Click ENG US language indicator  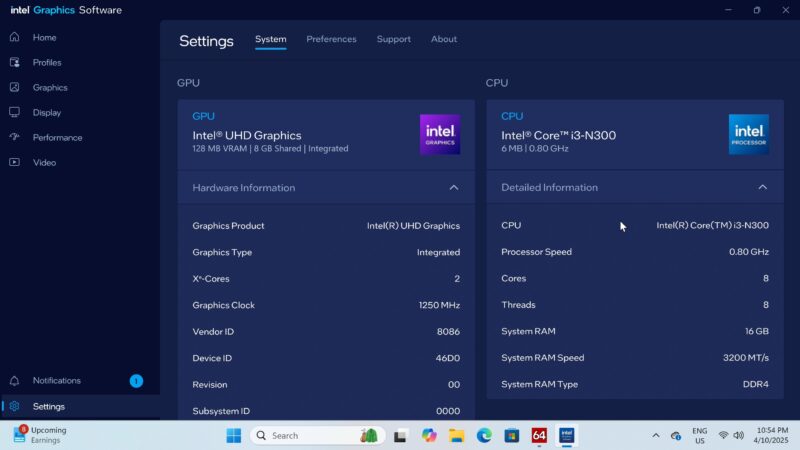click(x=699, y=436)
